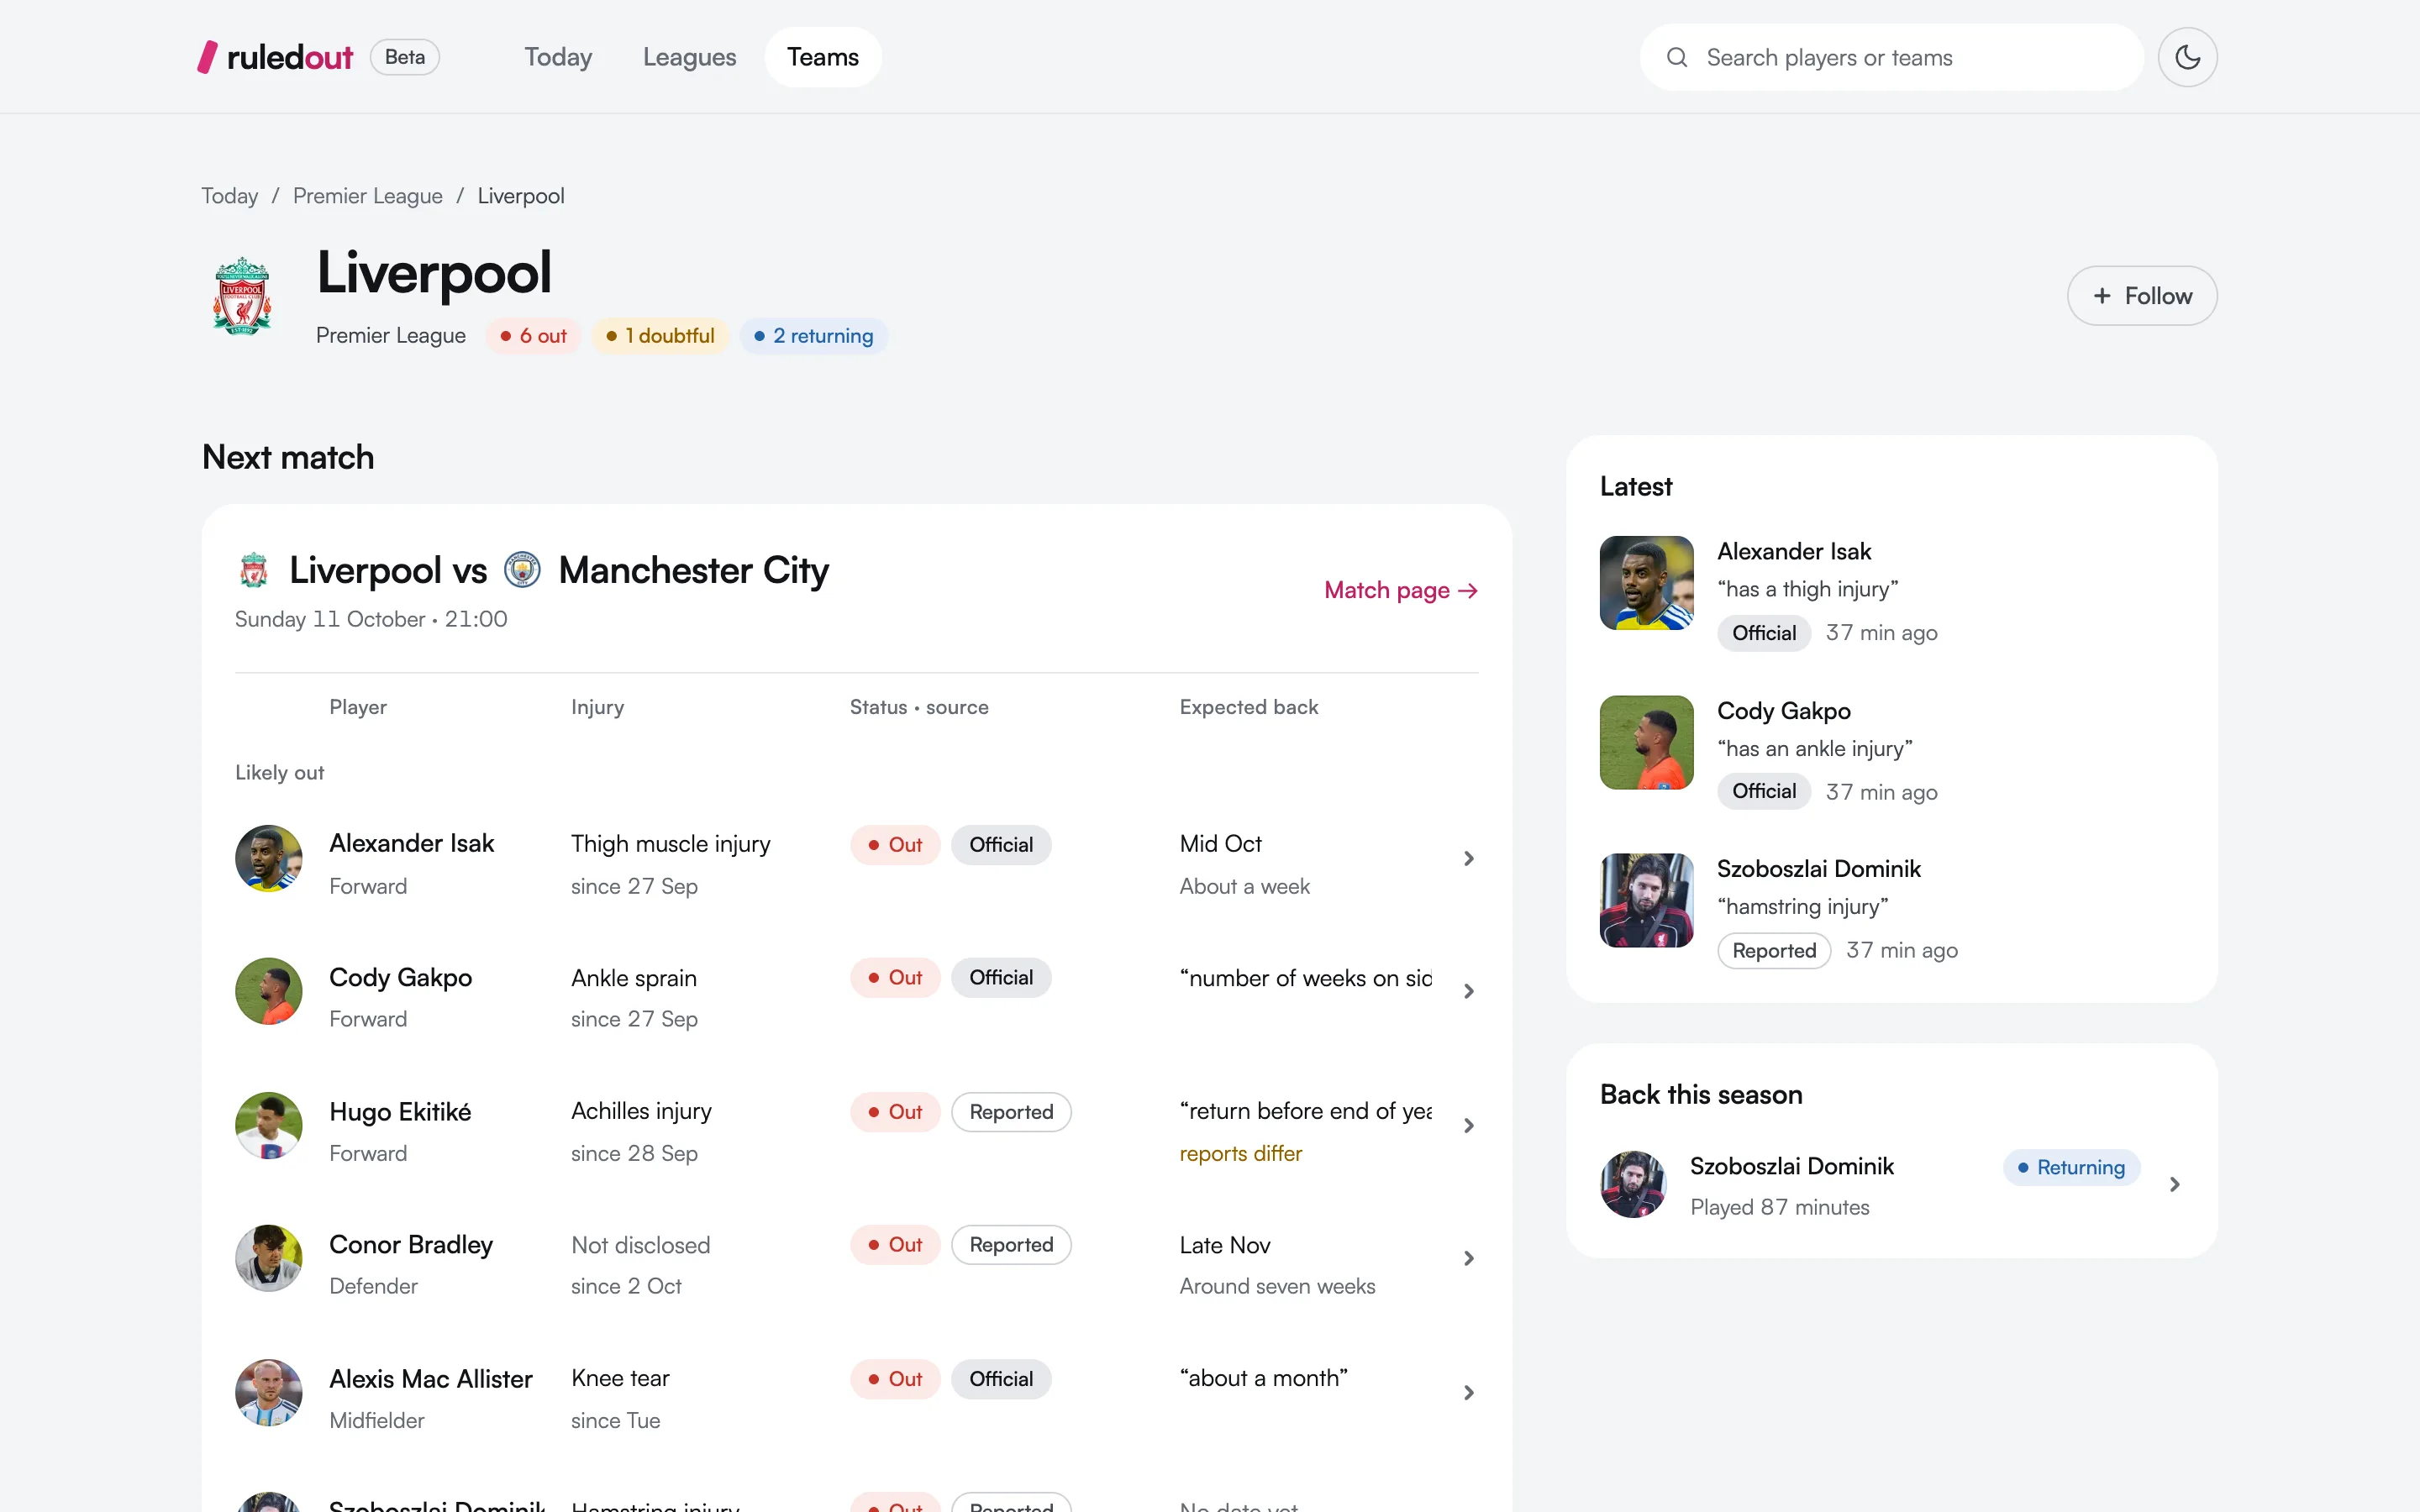Viewport: 2420px width, 1512px height.
Task: Click the Reported tag under Szoboszlai in Latest
Action: pos(1774,951)
